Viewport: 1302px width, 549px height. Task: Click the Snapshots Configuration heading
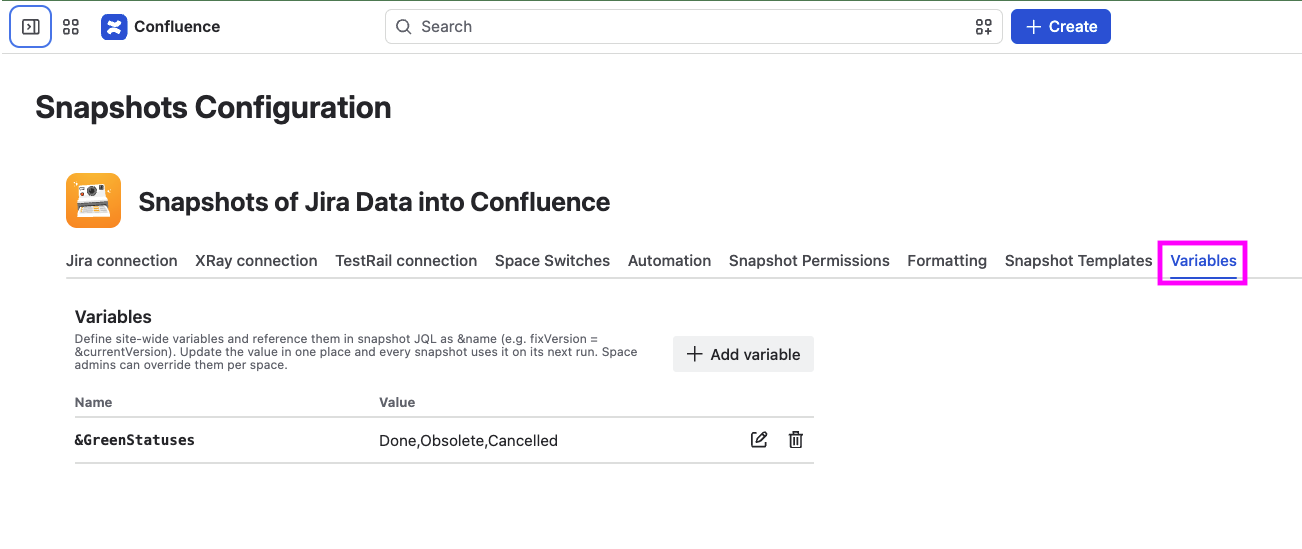click(x=213, y=107)
